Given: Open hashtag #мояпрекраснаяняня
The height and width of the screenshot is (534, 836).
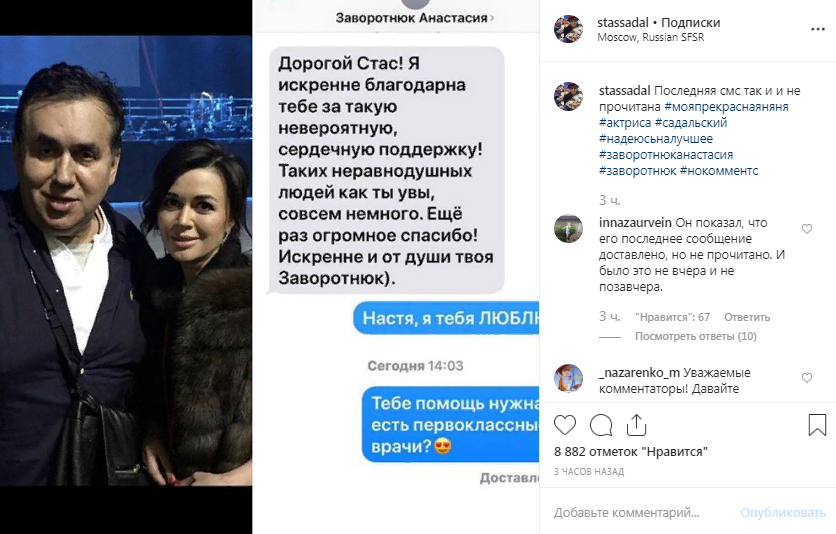Looking at the screenshot, I should point(726,107).
